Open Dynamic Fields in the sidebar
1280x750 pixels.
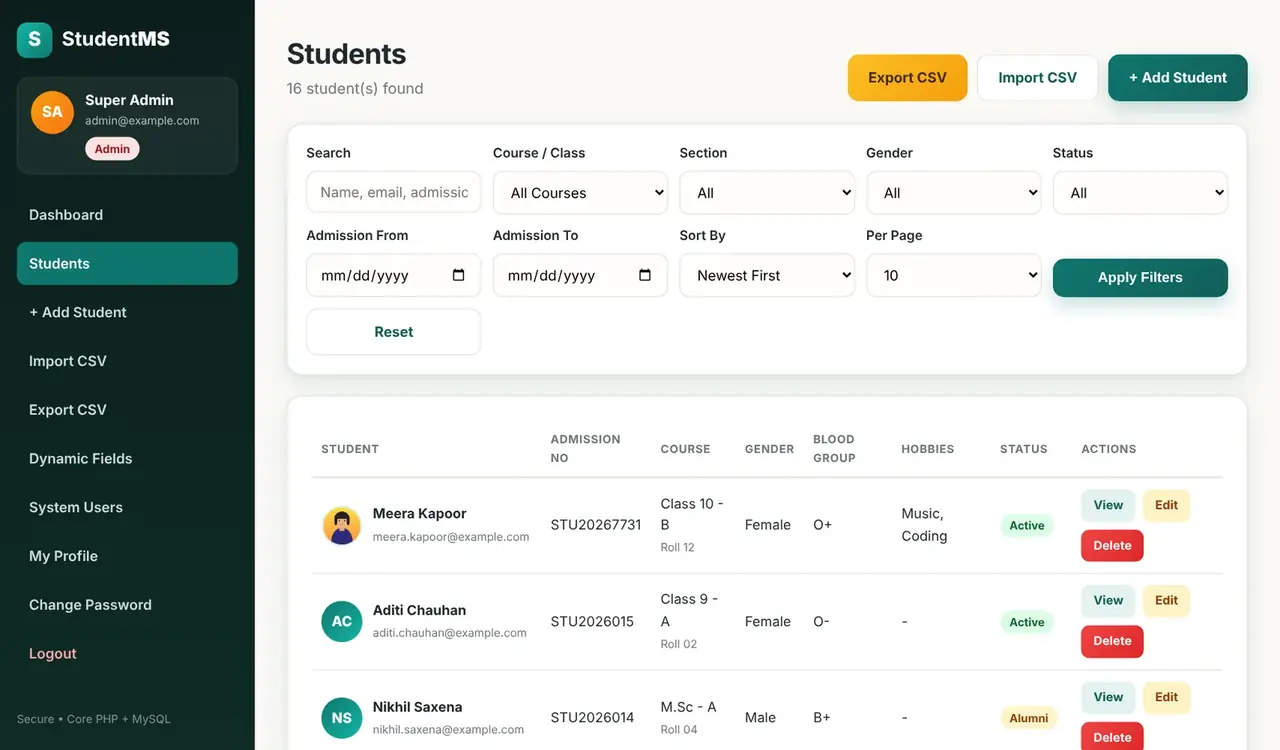(x=127, y=459)
